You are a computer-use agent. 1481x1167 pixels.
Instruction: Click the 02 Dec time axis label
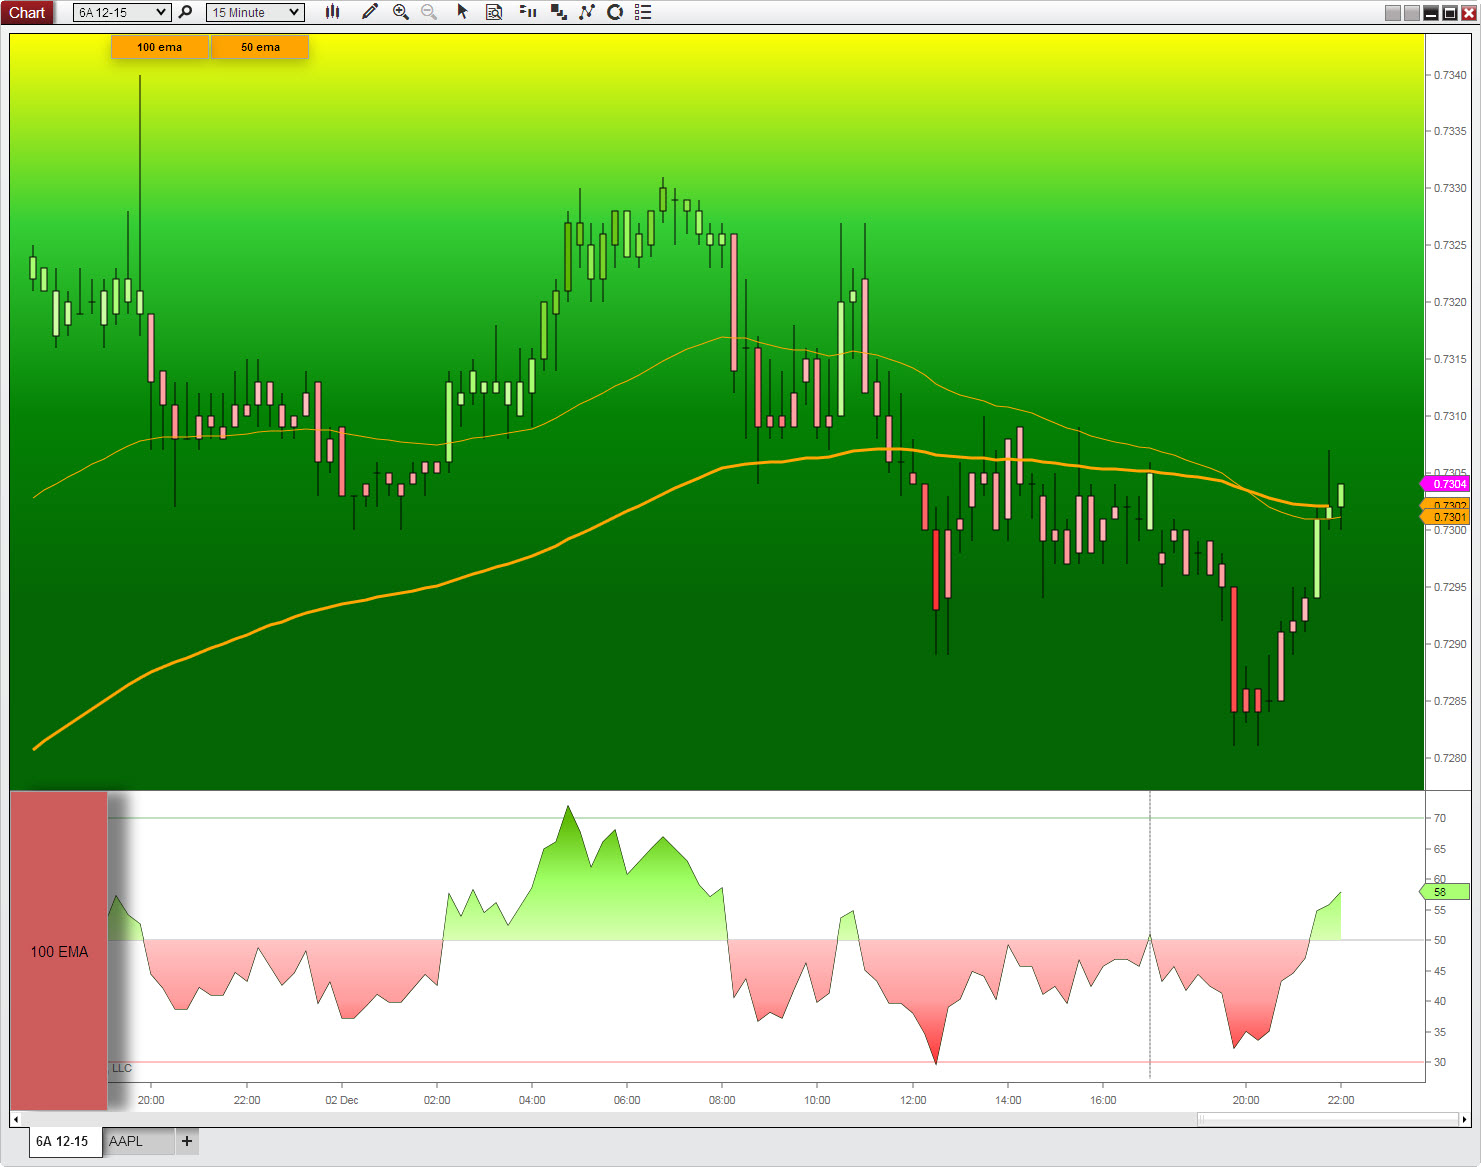342,1100
